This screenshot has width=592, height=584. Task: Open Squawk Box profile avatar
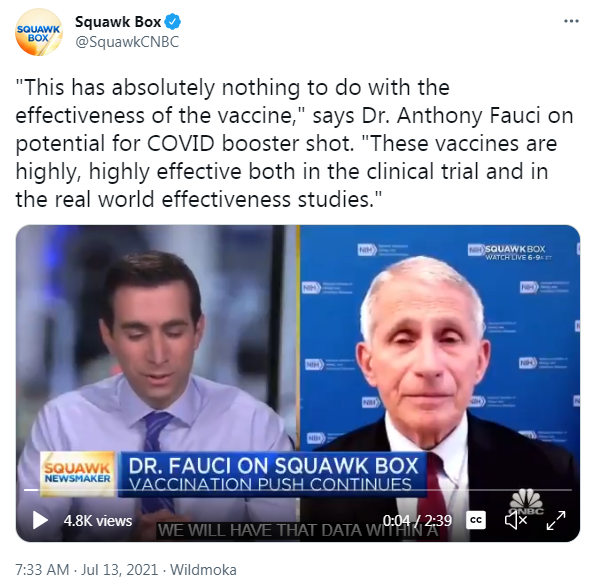(x=38, y=32)
